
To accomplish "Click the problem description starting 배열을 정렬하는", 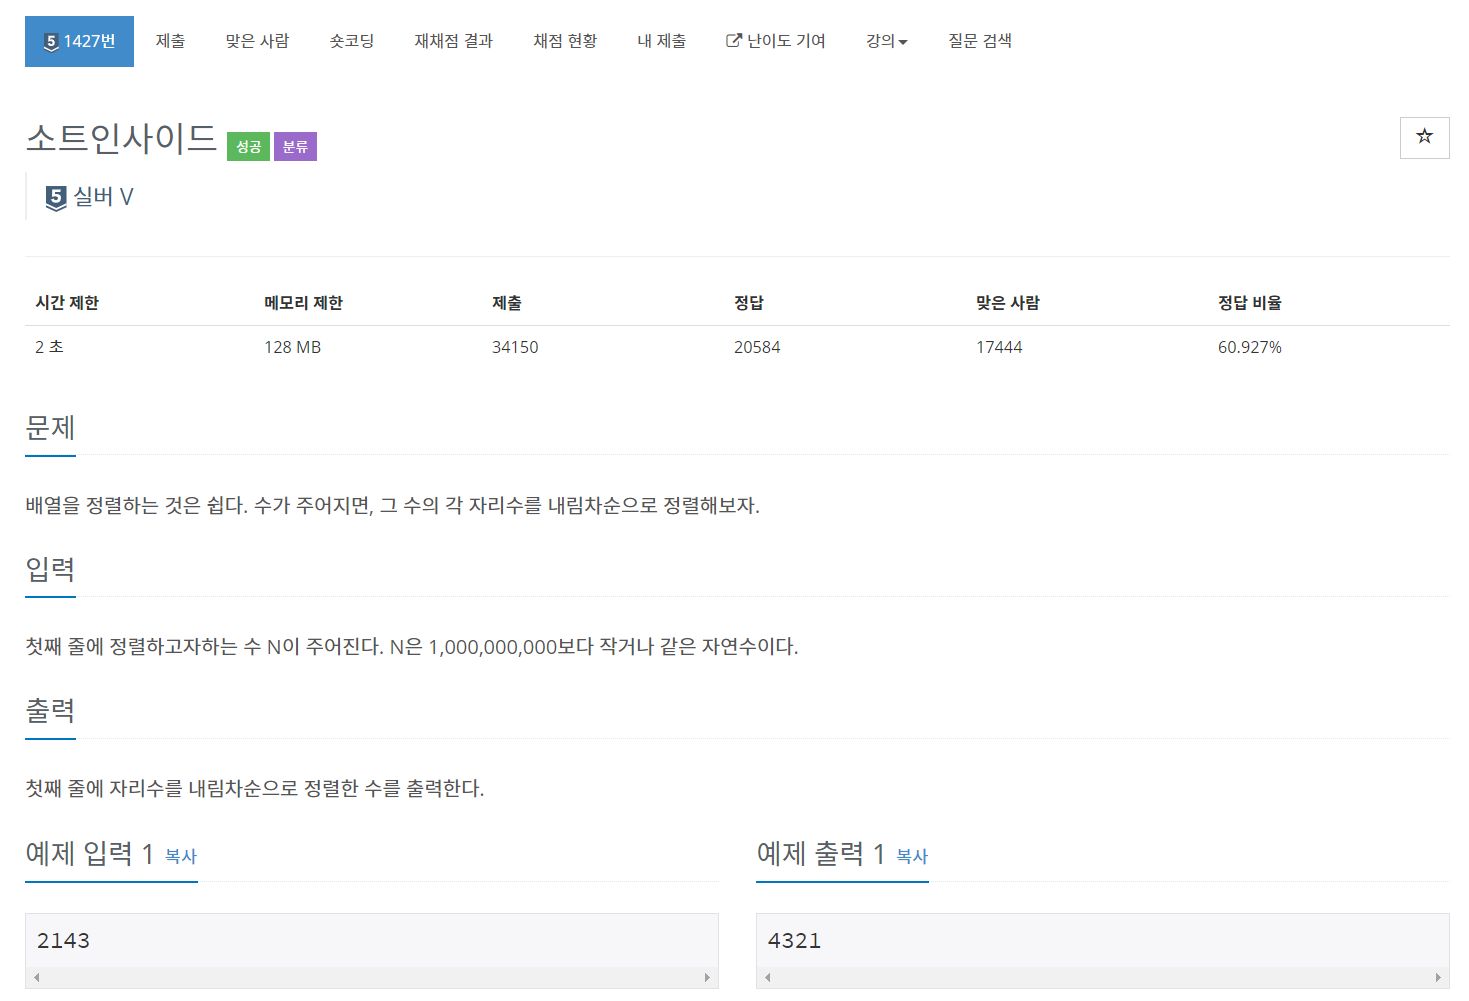I will pos(392,506).
